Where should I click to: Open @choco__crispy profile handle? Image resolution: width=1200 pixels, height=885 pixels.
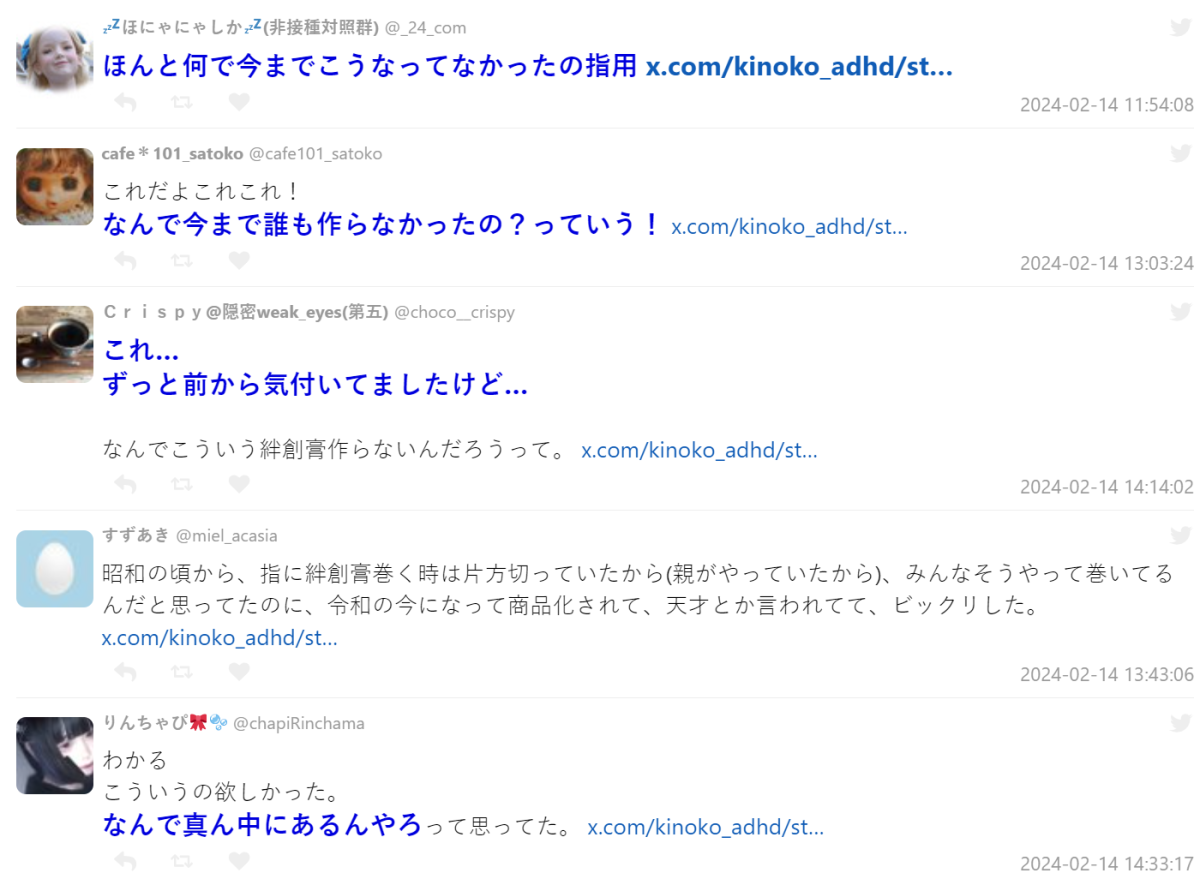coord(454,312)
